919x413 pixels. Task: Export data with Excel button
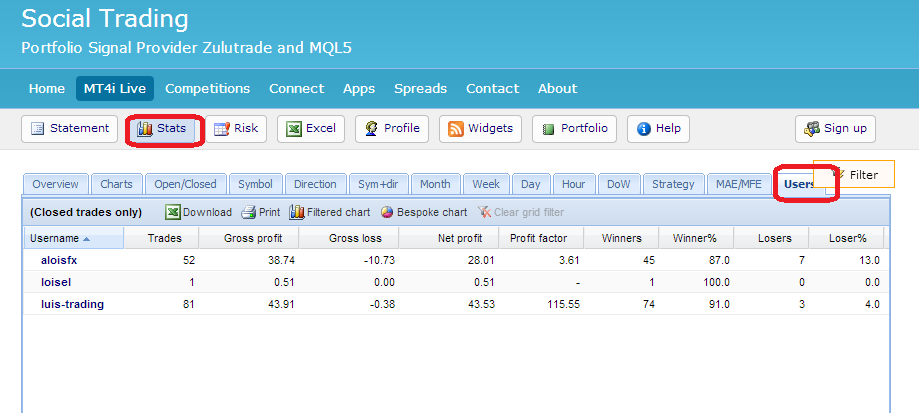click(x=311, y=129)
